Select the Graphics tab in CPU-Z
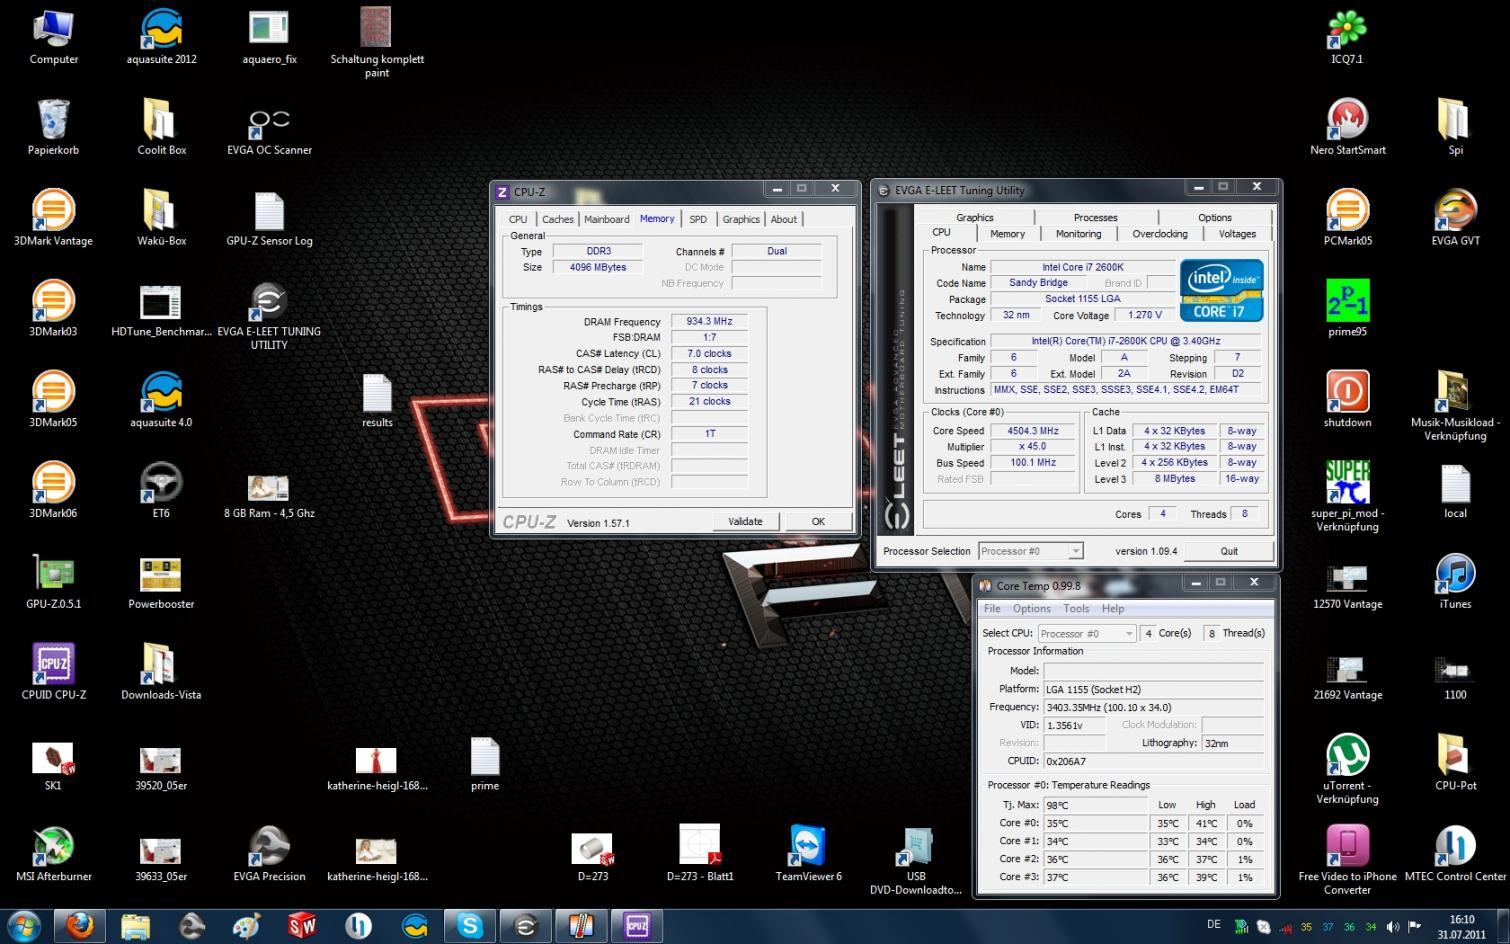 tap(741, 219)
